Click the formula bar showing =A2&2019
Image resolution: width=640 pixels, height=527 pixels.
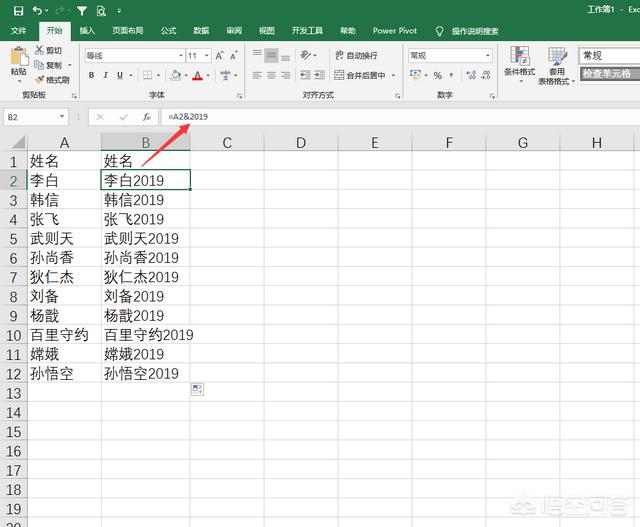[400, 117]
